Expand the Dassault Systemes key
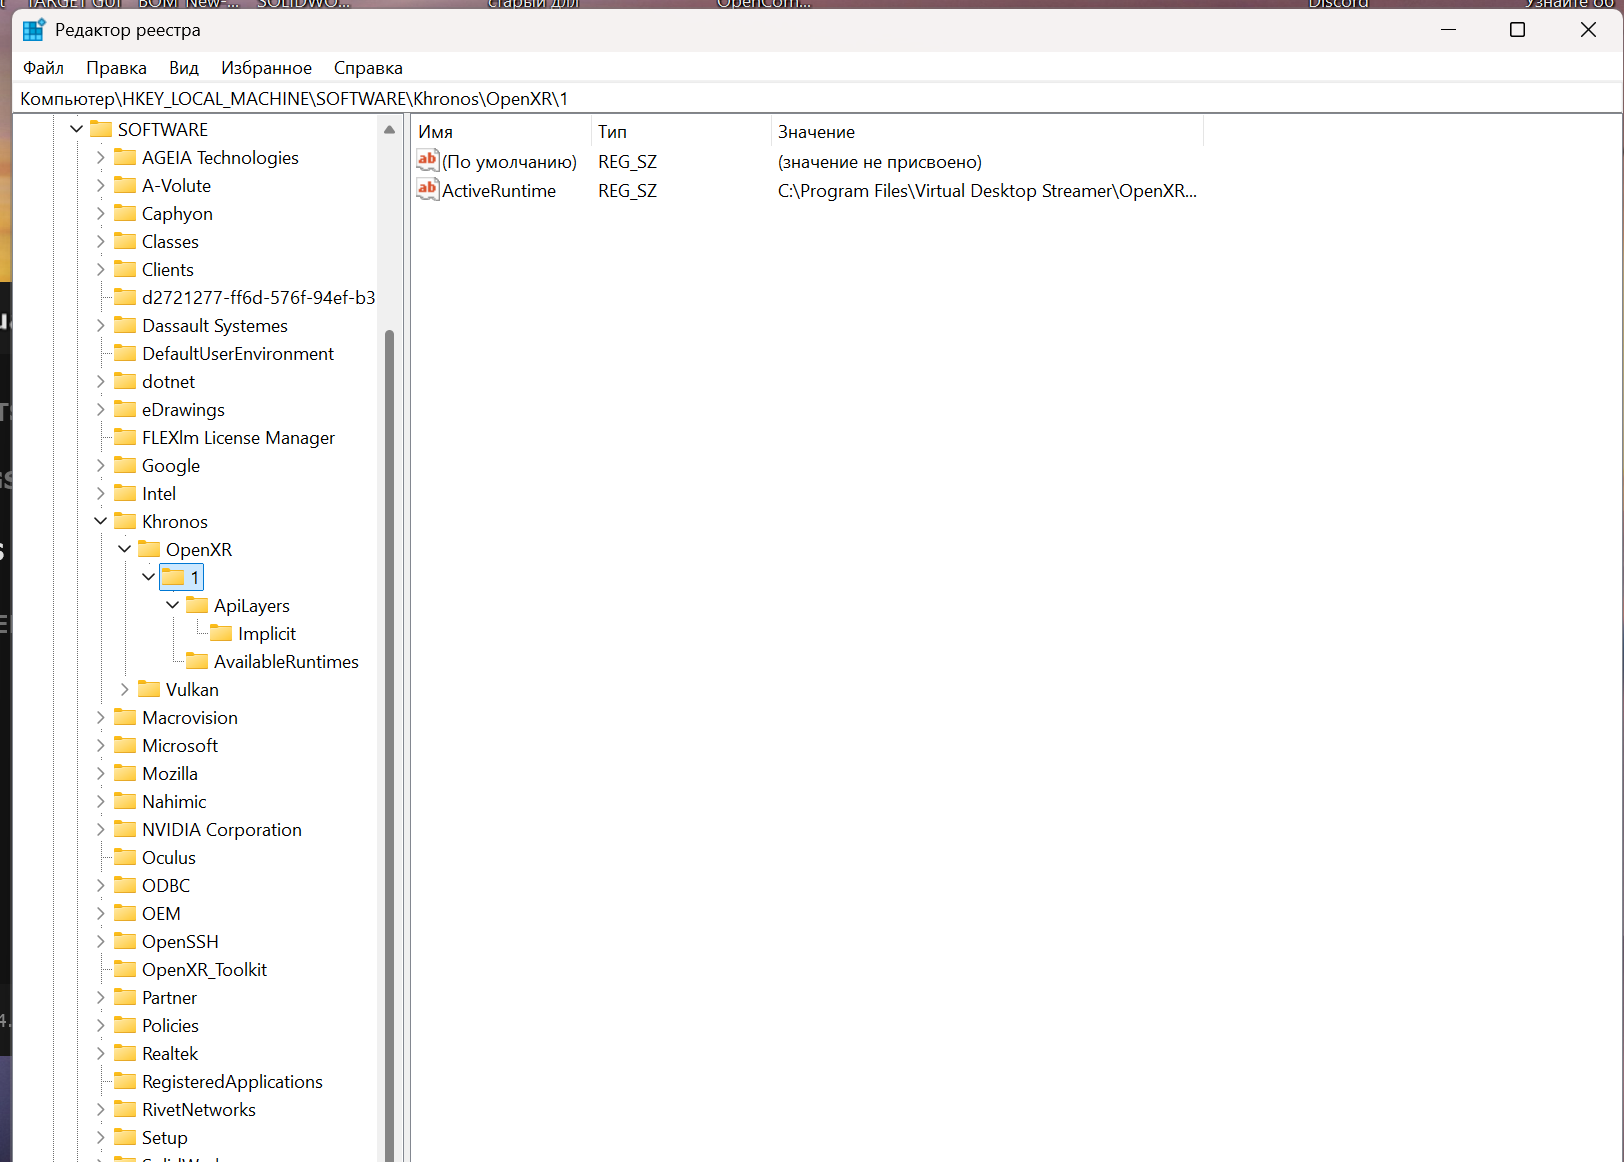 click(101, 325)
